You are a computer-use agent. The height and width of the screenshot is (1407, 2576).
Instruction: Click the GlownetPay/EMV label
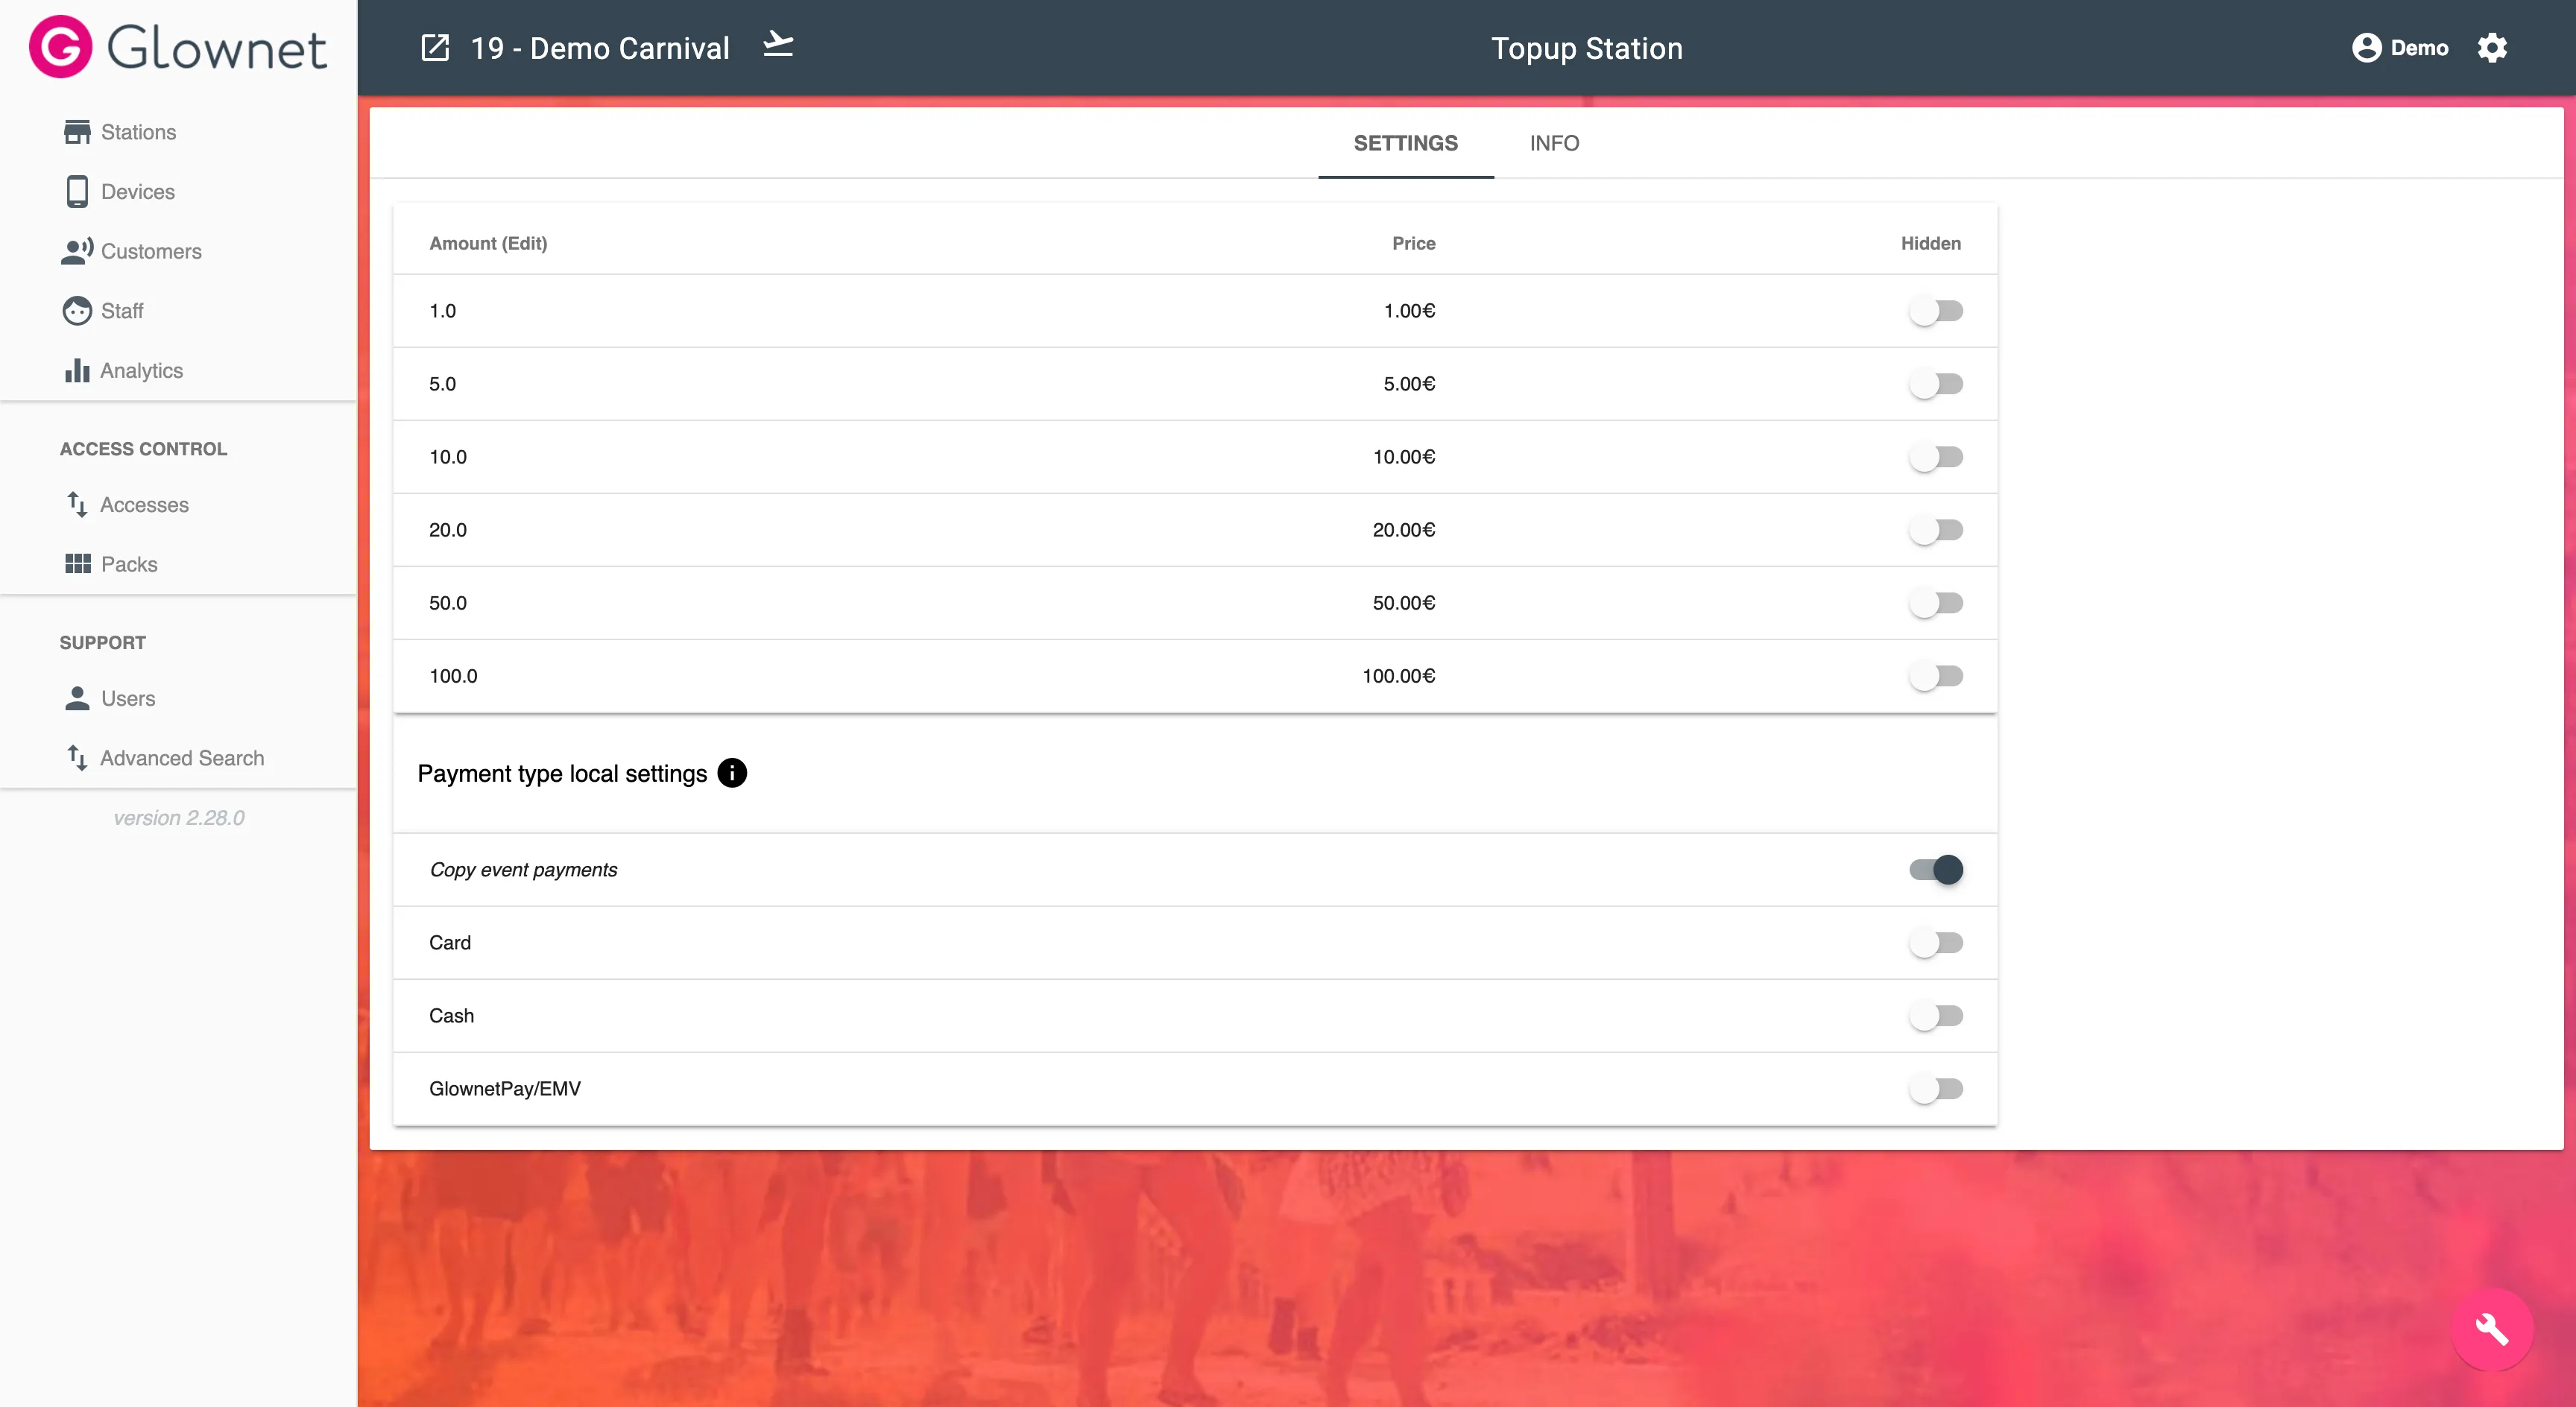(x=505, y=1089)
